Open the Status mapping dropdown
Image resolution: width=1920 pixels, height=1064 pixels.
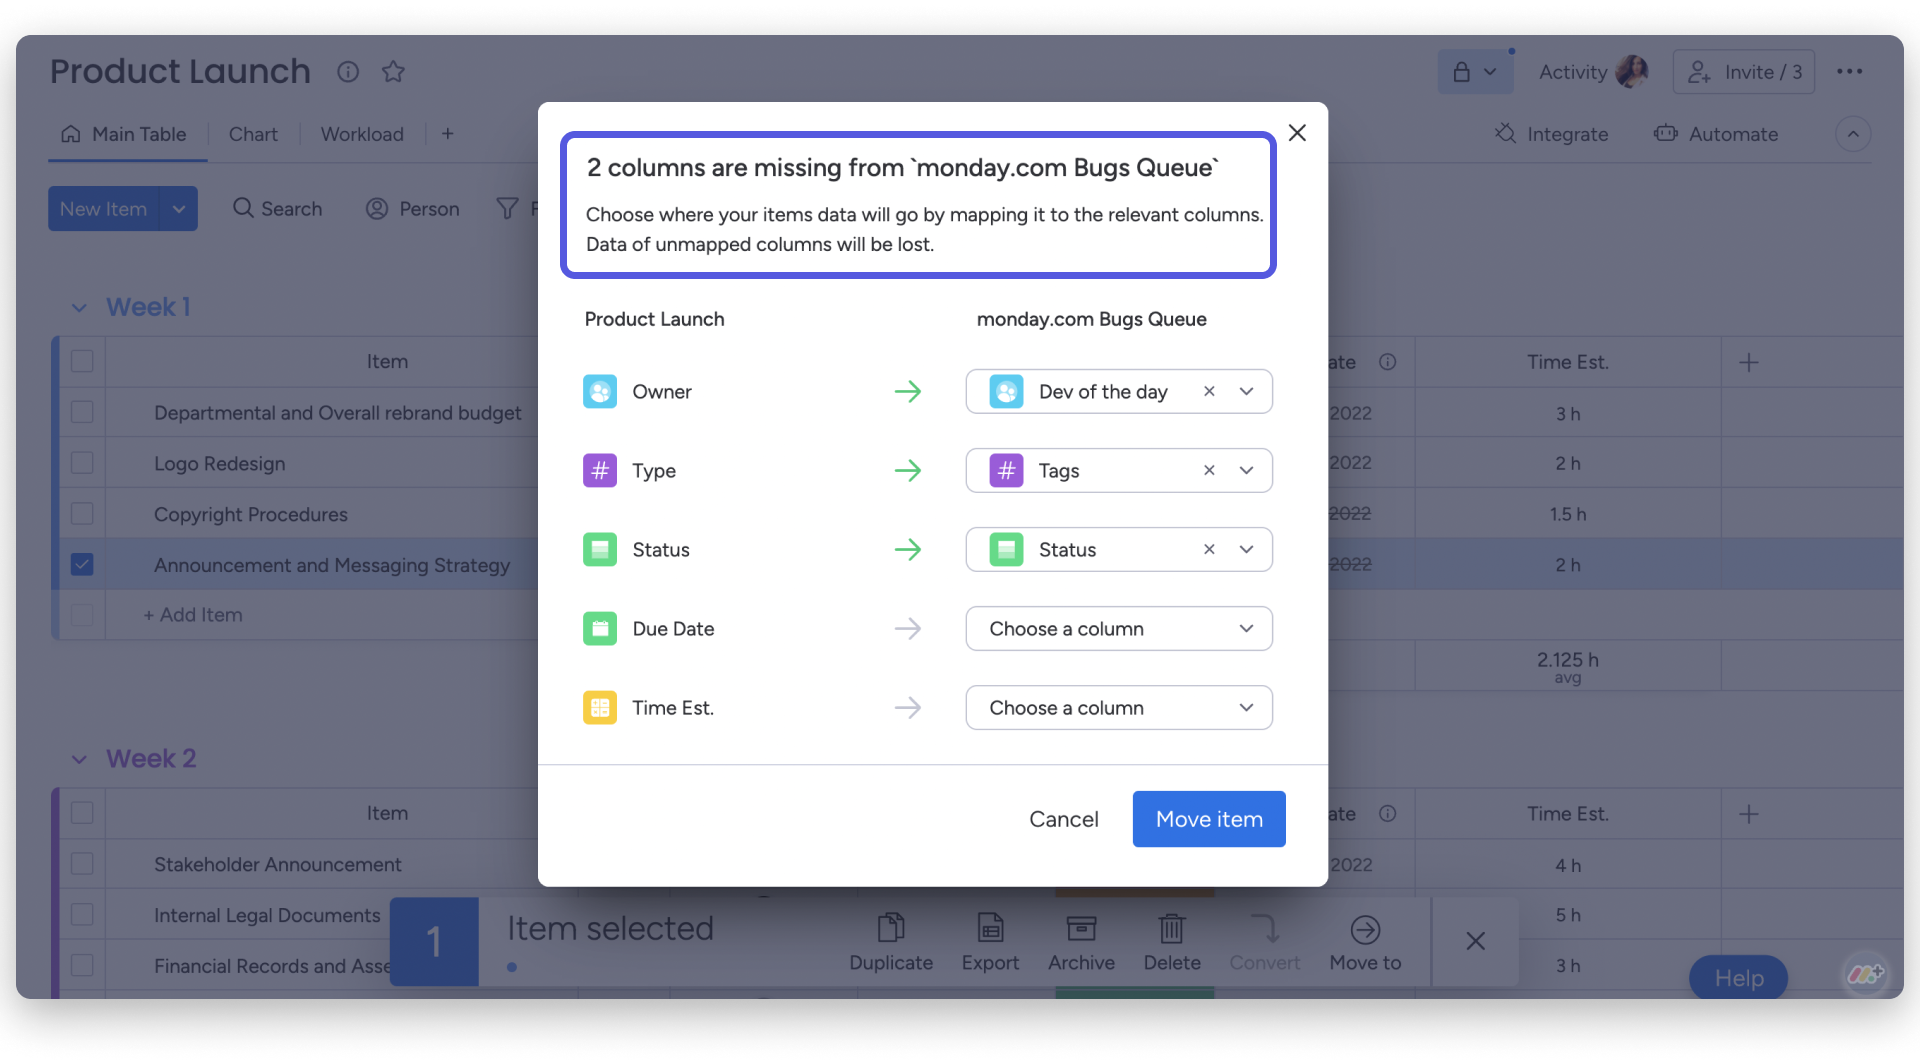[1247, 550]
